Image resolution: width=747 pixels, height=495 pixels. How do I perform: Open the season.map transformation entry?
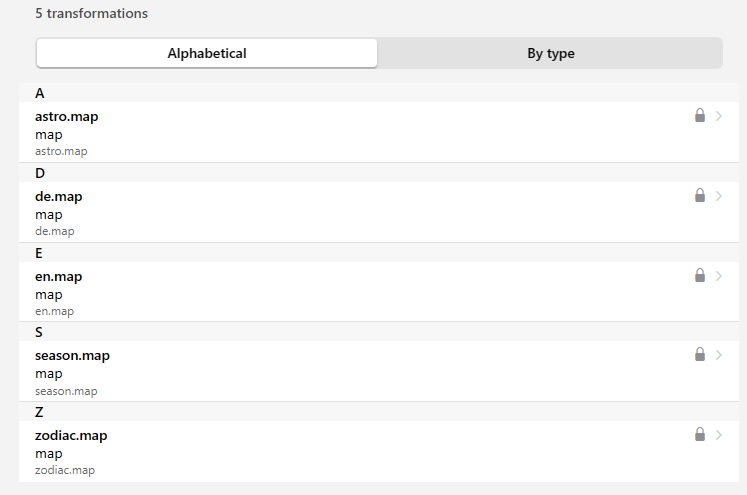coord(72,356)
